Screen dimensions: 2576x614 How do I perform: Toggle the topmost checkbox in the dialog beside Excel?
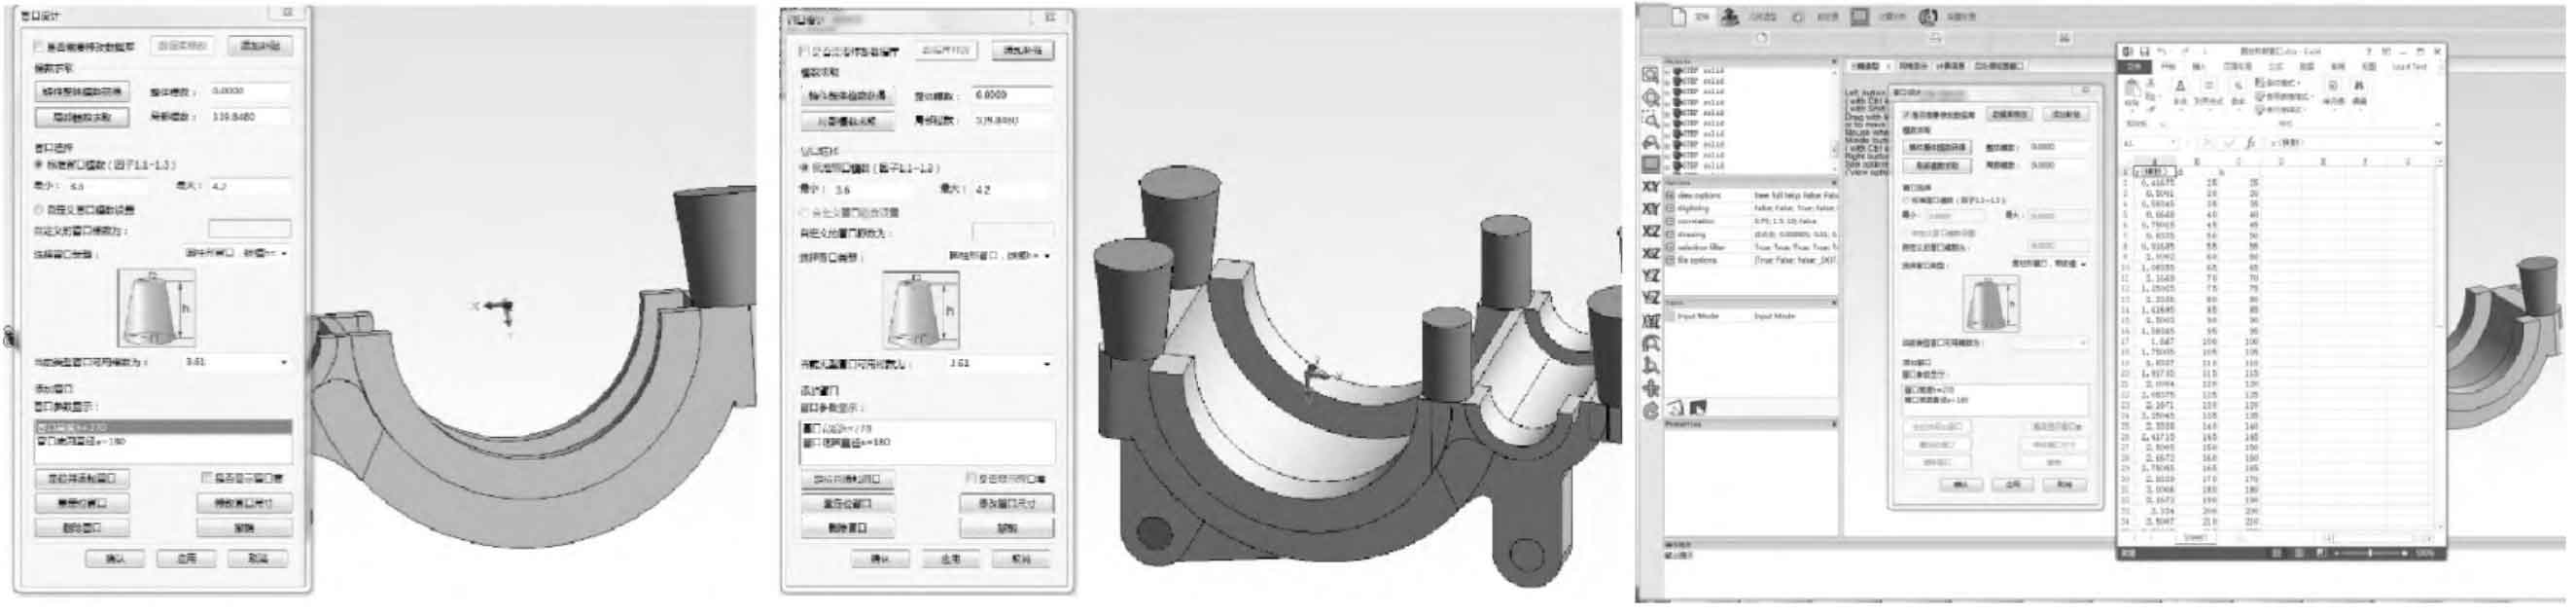tap(1907, 115)
